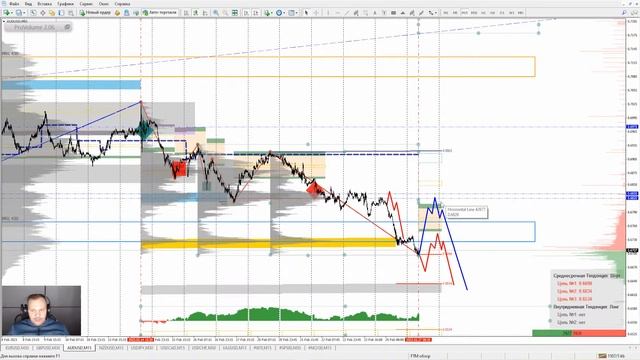
Task: Click the yellow horizontal volume level bar
Action: point(269,244)
